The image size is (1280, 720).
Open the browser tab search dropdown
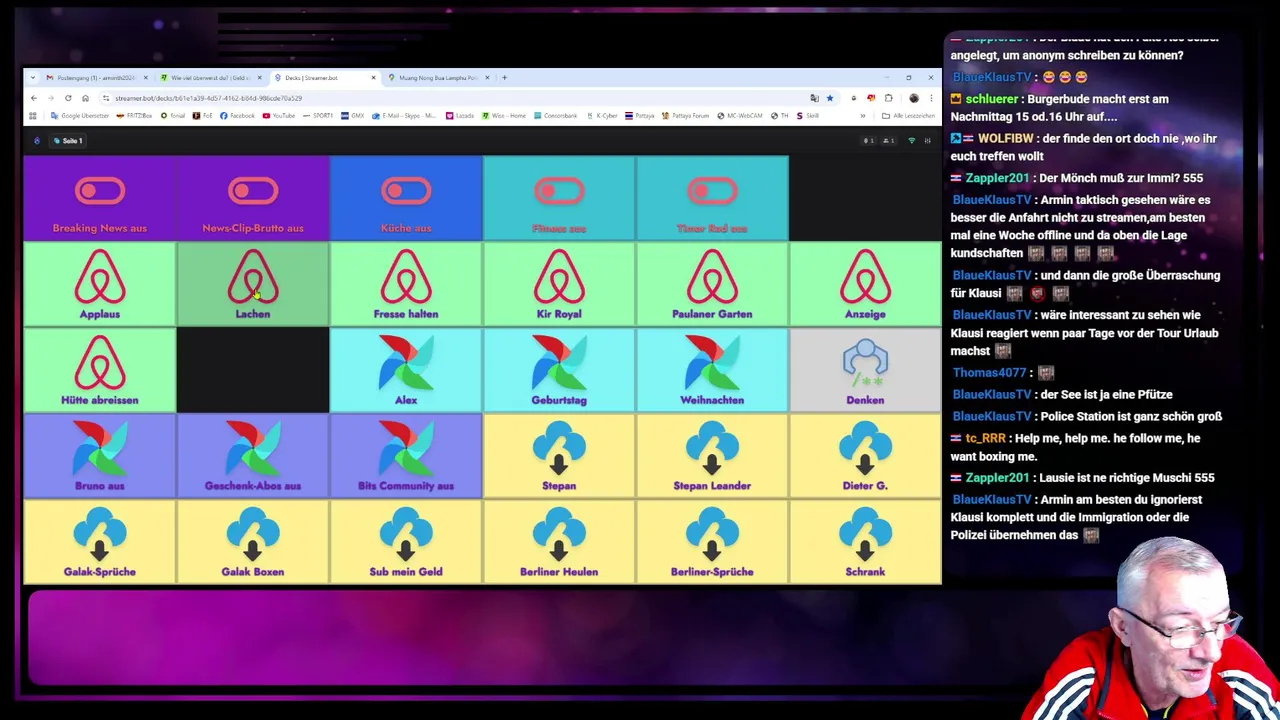click(x=33, y=78)
